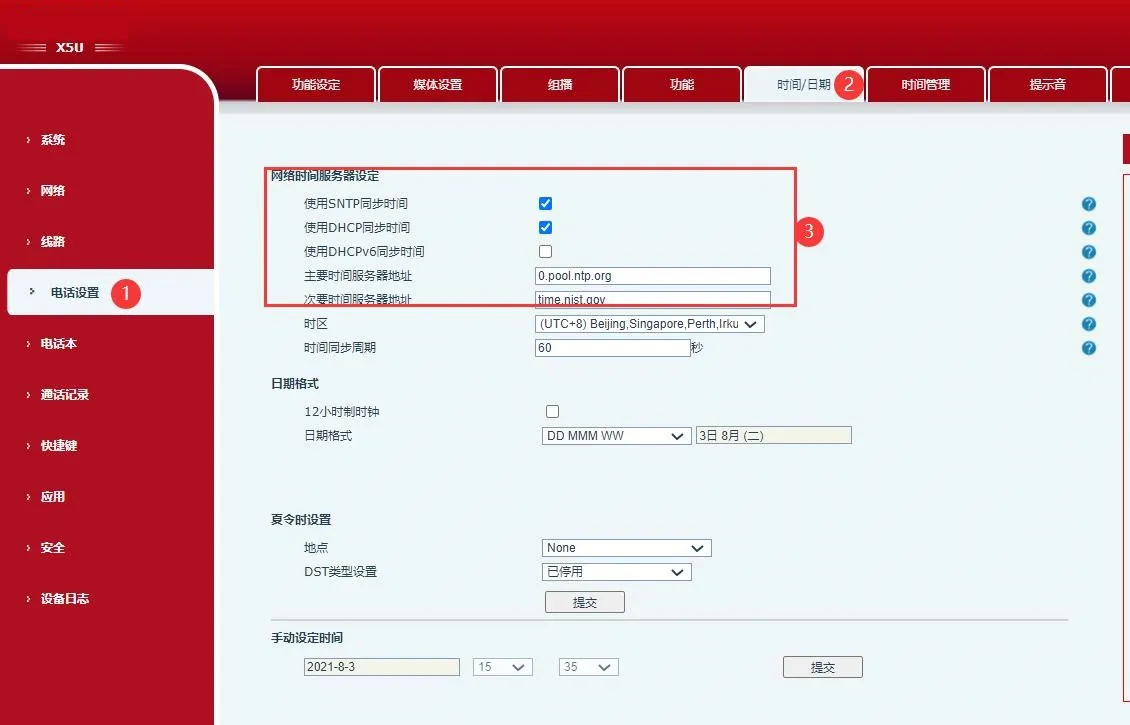Switch to the 时间管理 tab

[926, 84]
